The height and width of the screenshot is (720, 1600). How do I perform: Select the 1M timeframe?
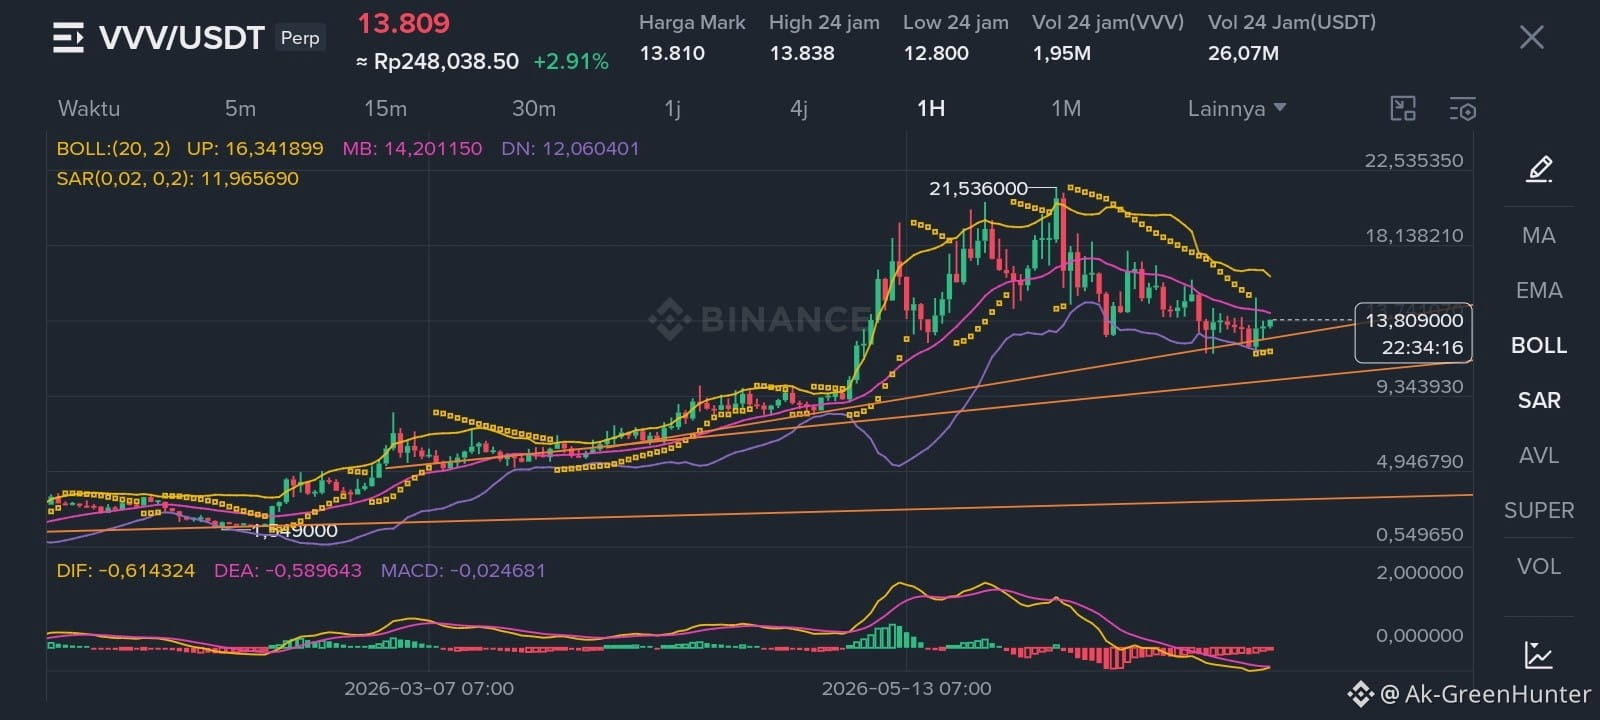(x=1066, y=108)
